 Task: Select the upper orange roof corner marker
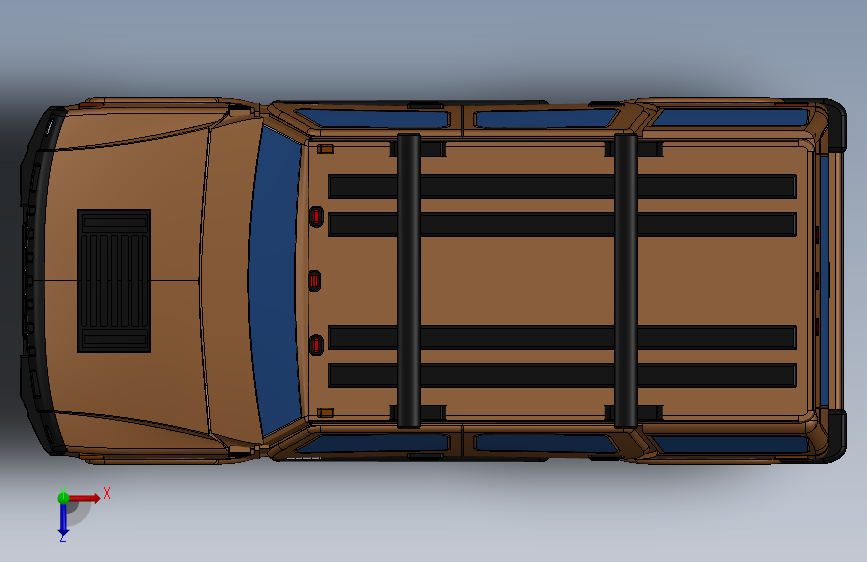tap(325, 149)
